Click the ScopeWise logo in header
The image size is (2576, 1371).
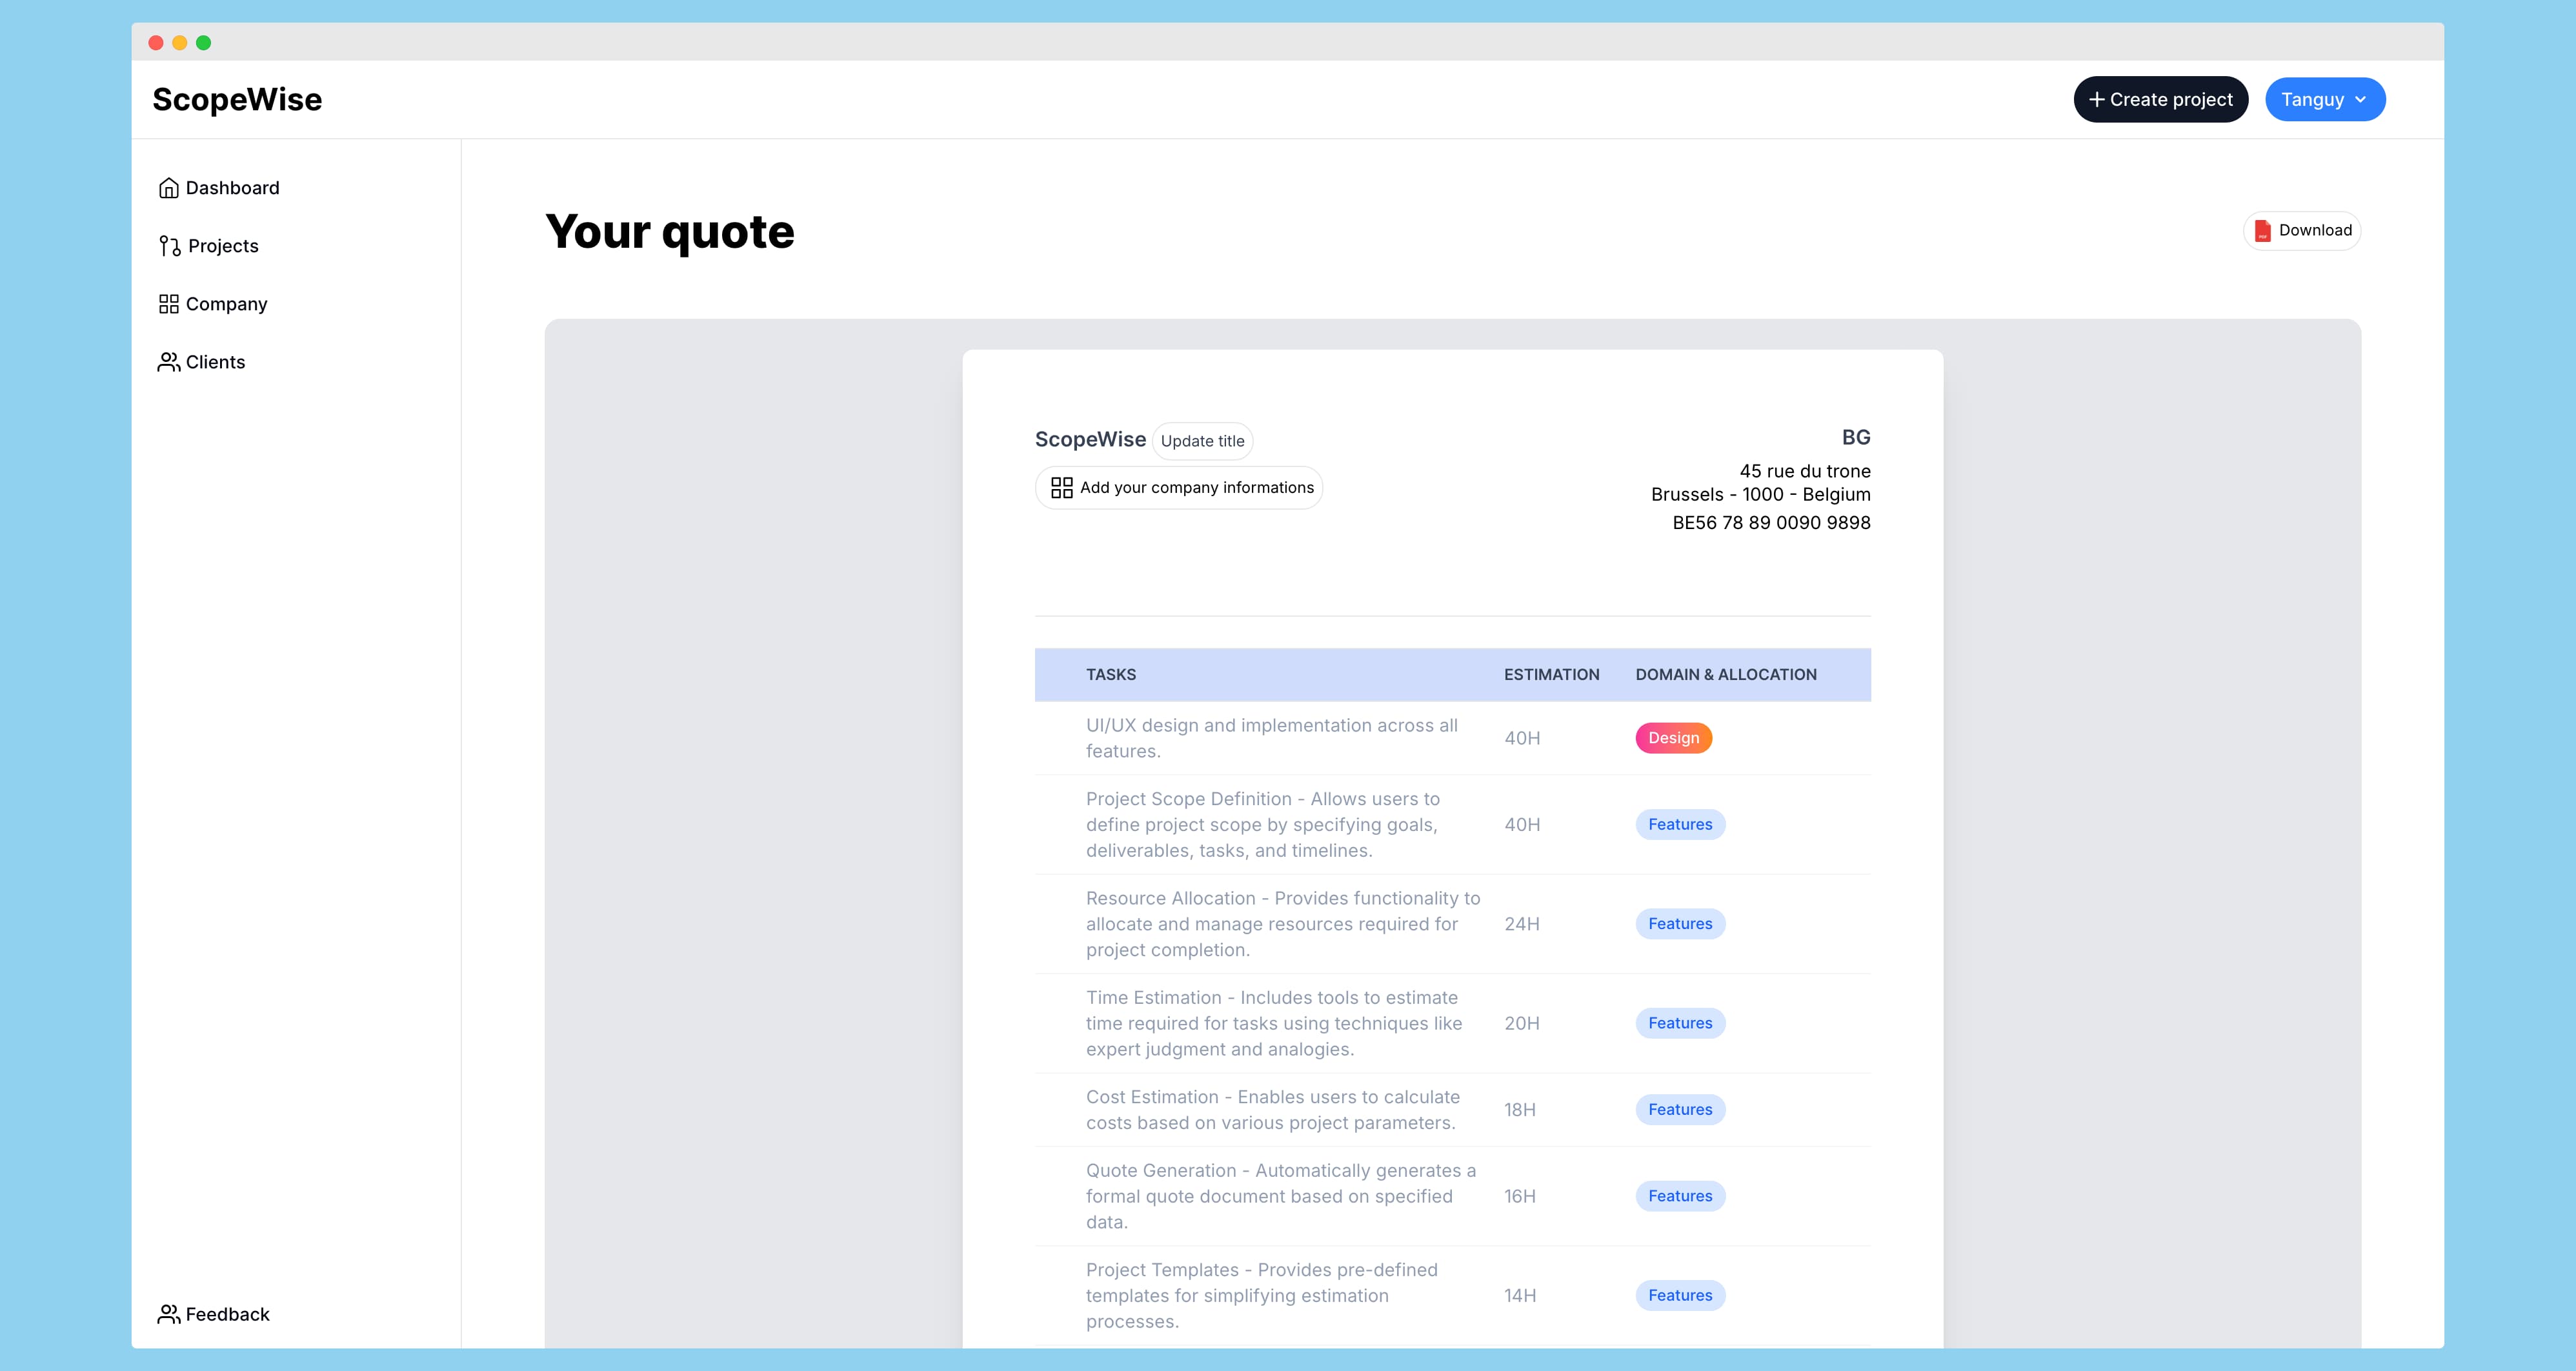tap(237, 100)
